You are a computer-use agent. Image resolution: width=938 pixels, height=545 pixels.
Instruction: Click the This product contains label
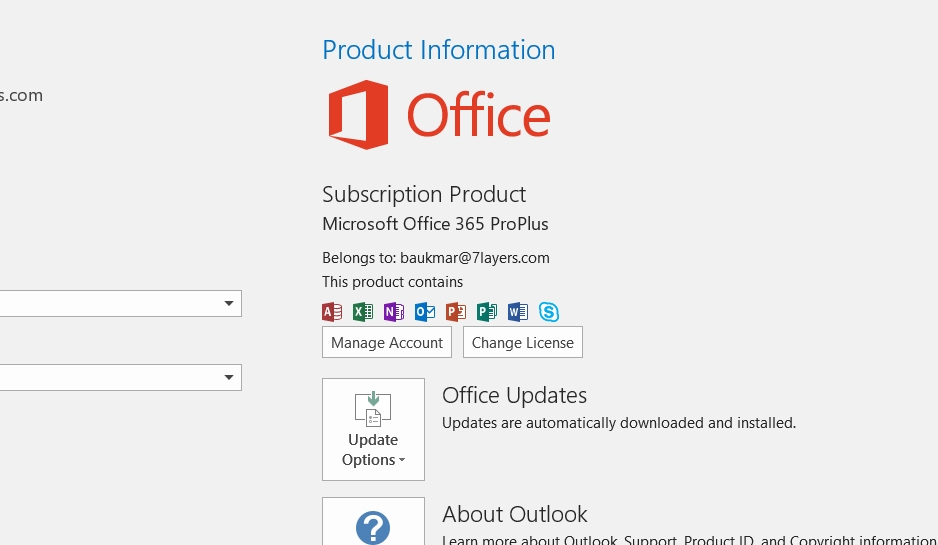392,282
